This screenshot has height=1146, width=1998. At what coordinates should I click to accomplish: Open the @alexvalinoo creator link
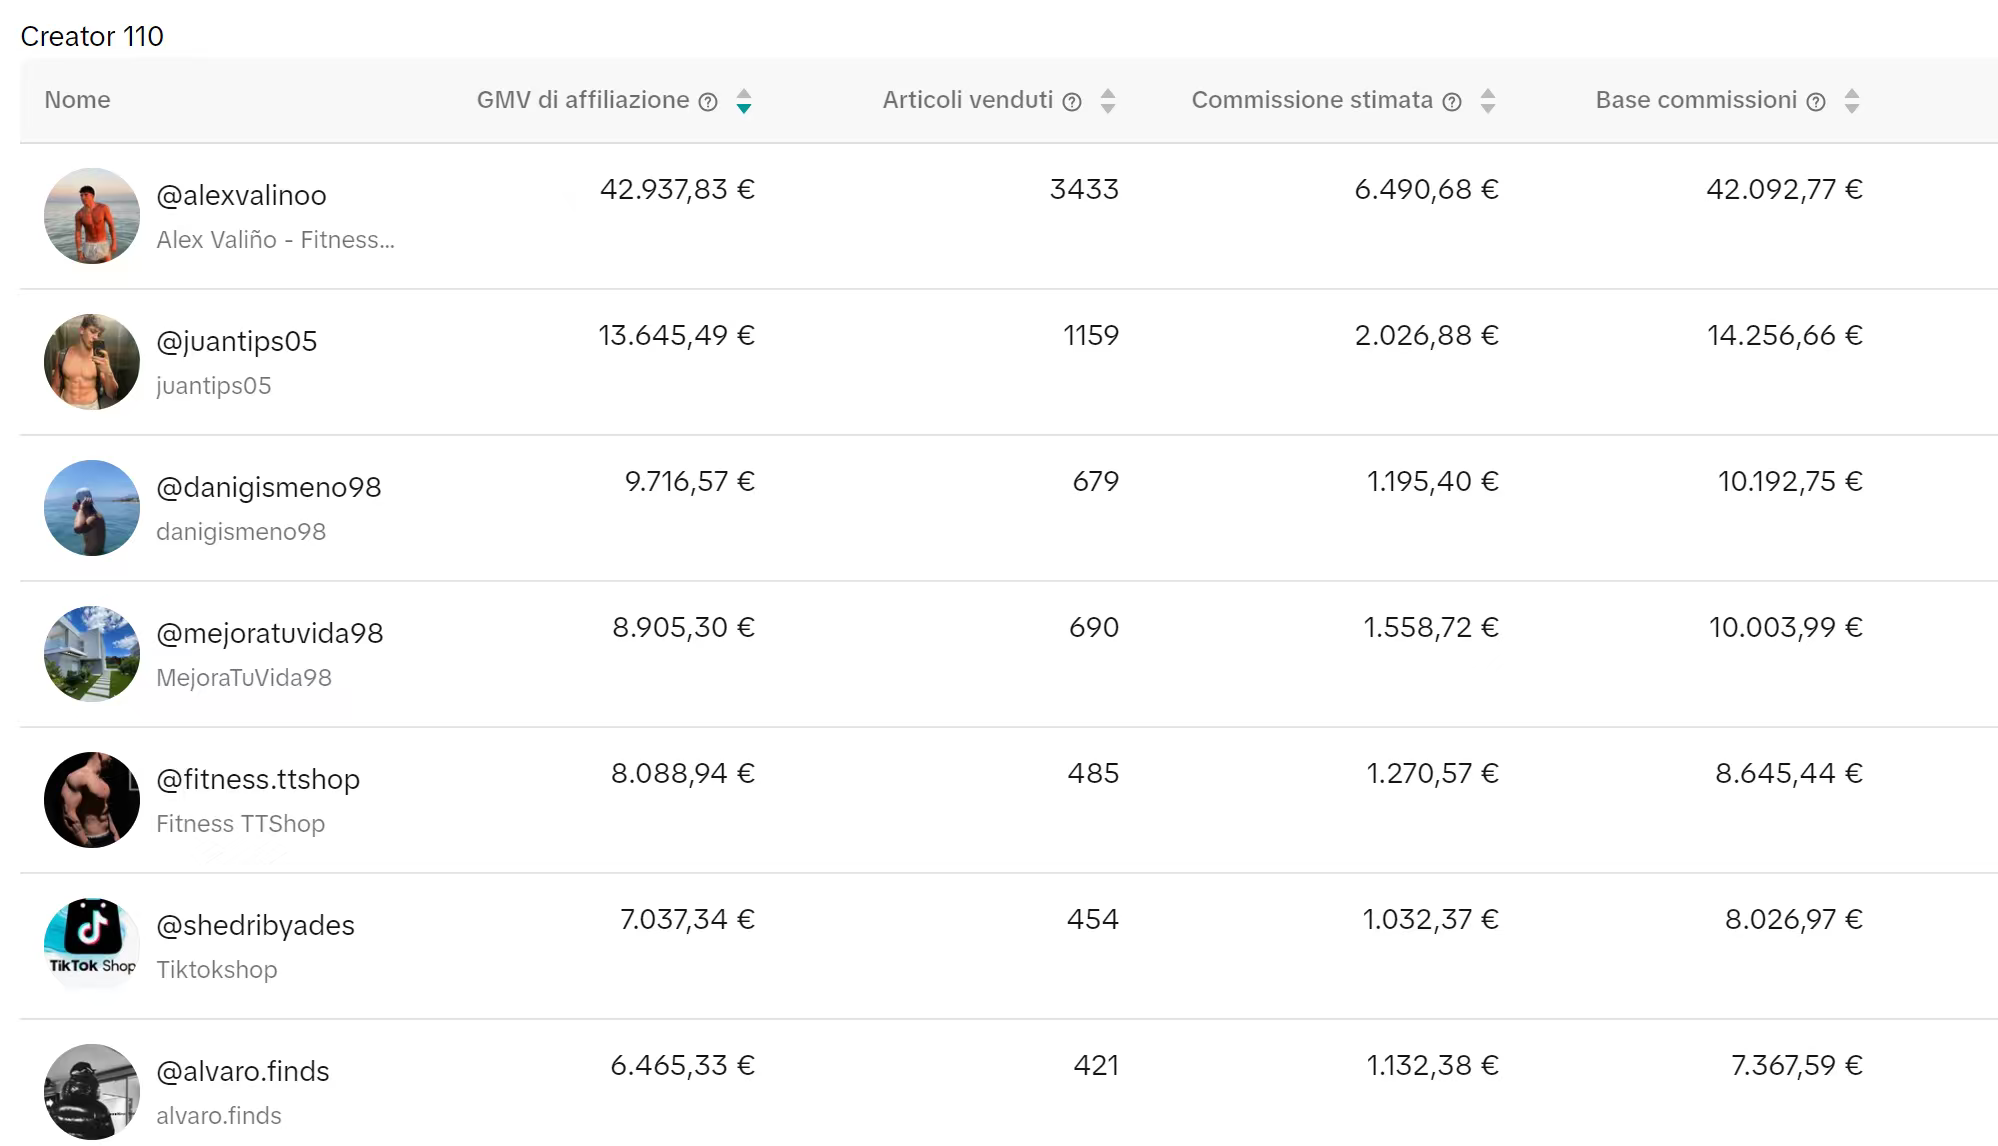click(x=241, y=195)
